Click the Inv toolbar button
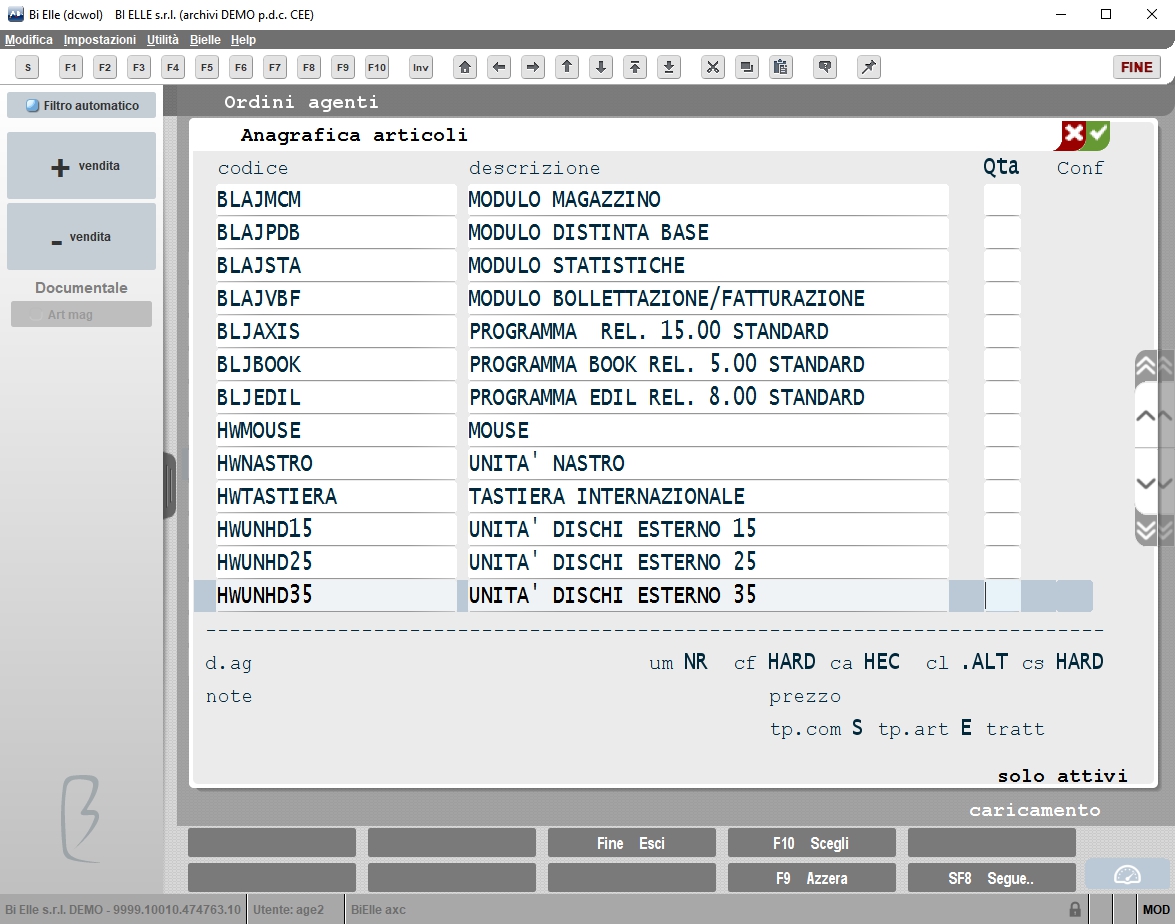This screenshot has height=924, width=1175. 421,67
